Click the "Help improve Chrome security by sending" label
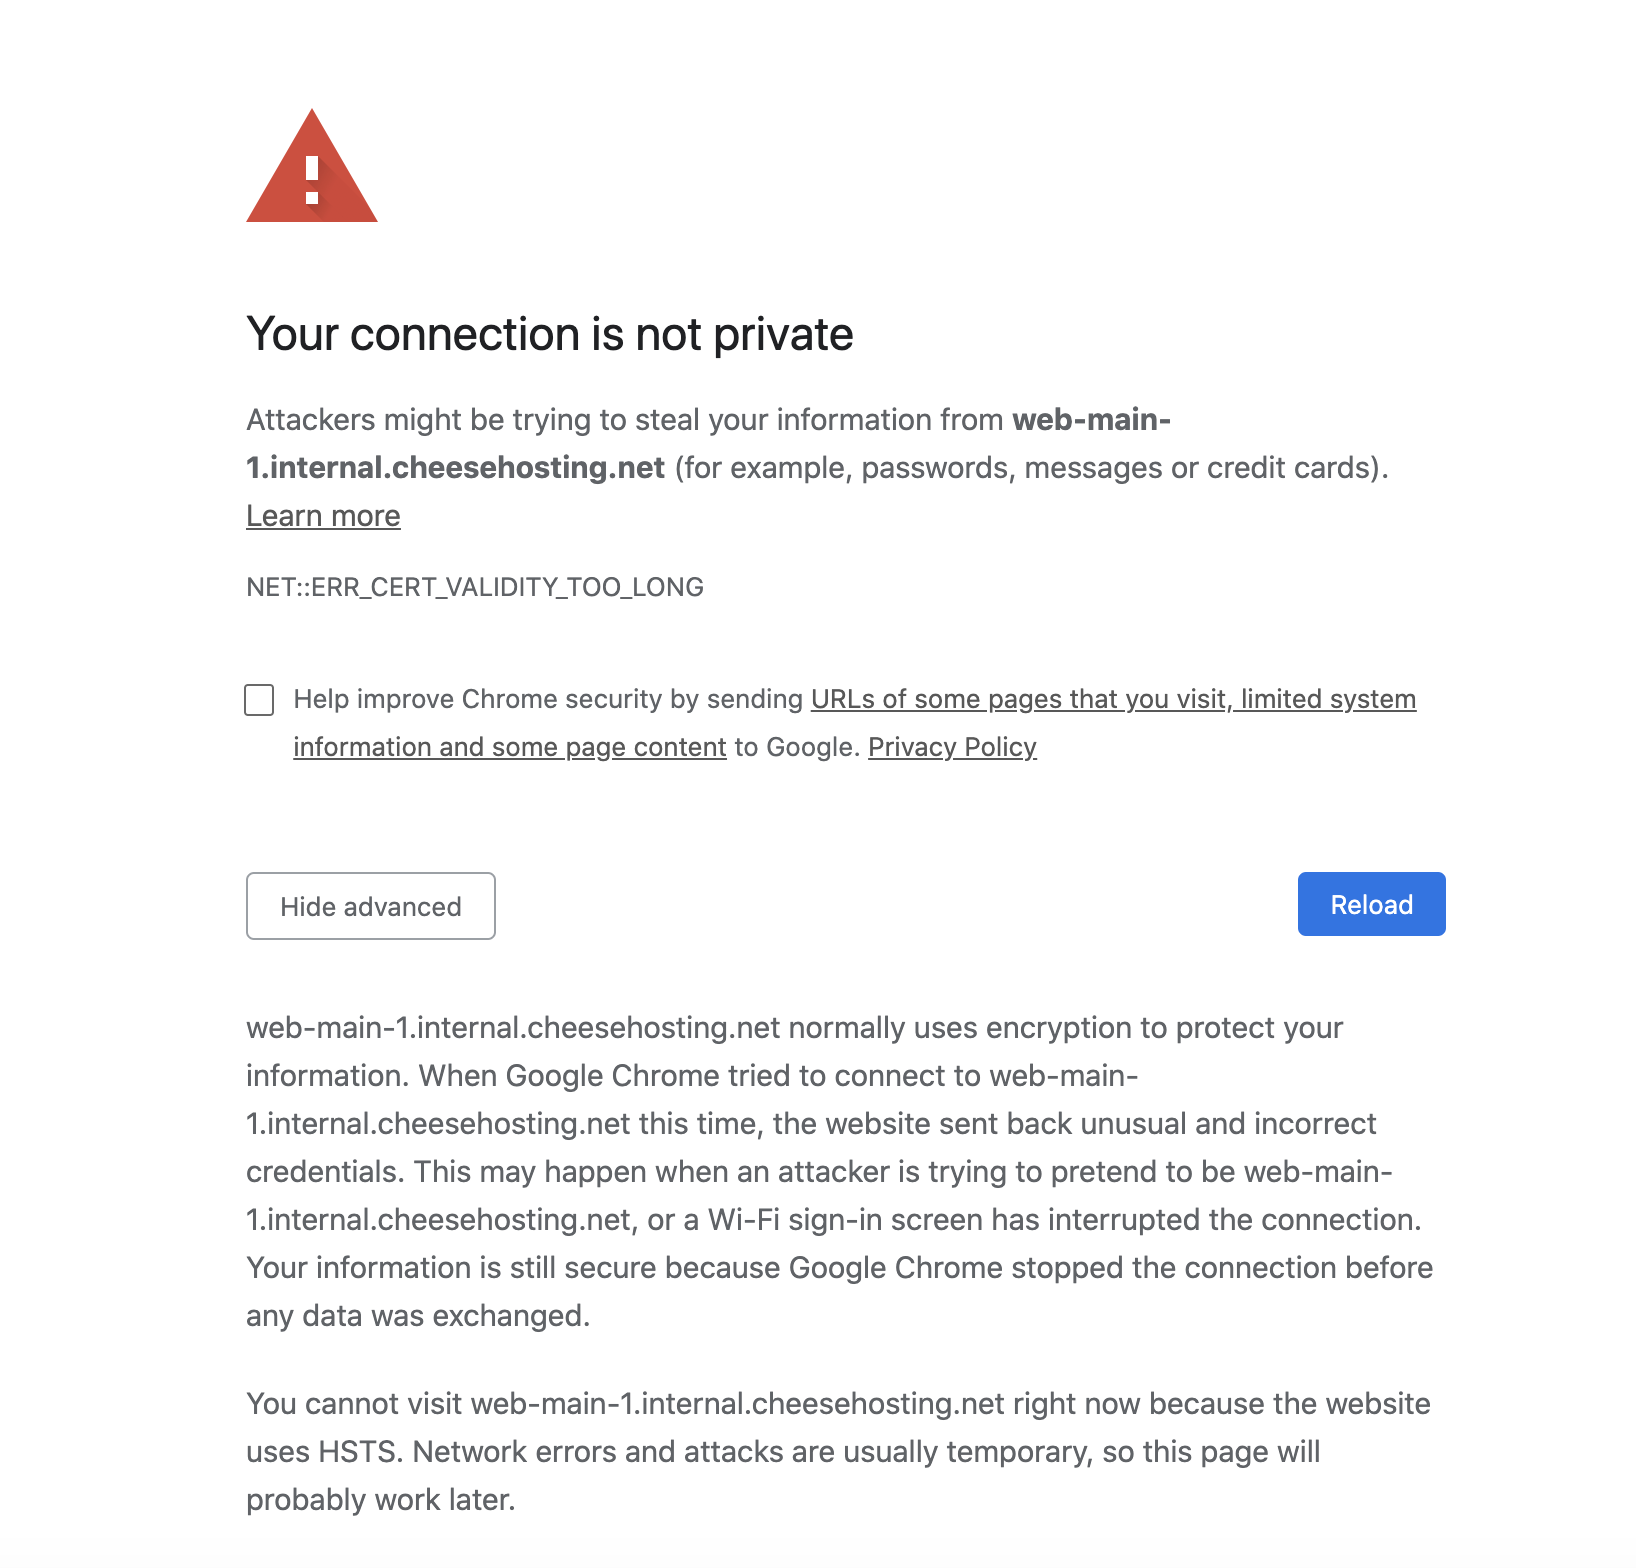This screenshot has width=1636, height=1568. [548, 699]
